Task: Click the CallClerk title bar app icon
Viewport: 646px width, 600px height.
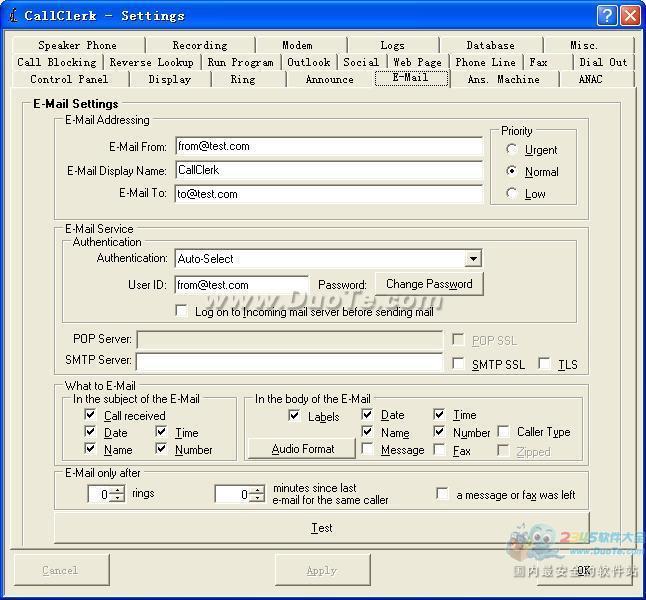Action: (12, 15)
